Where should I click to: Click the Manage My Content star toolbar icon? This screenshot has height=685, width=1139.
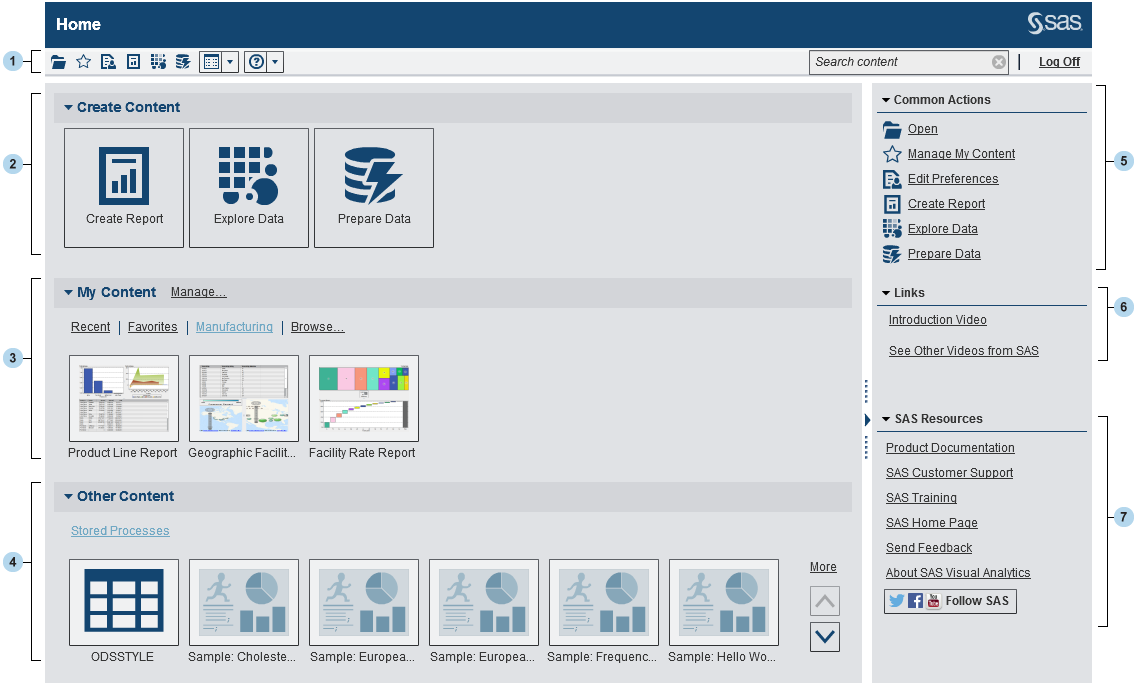tap(84, 62)
